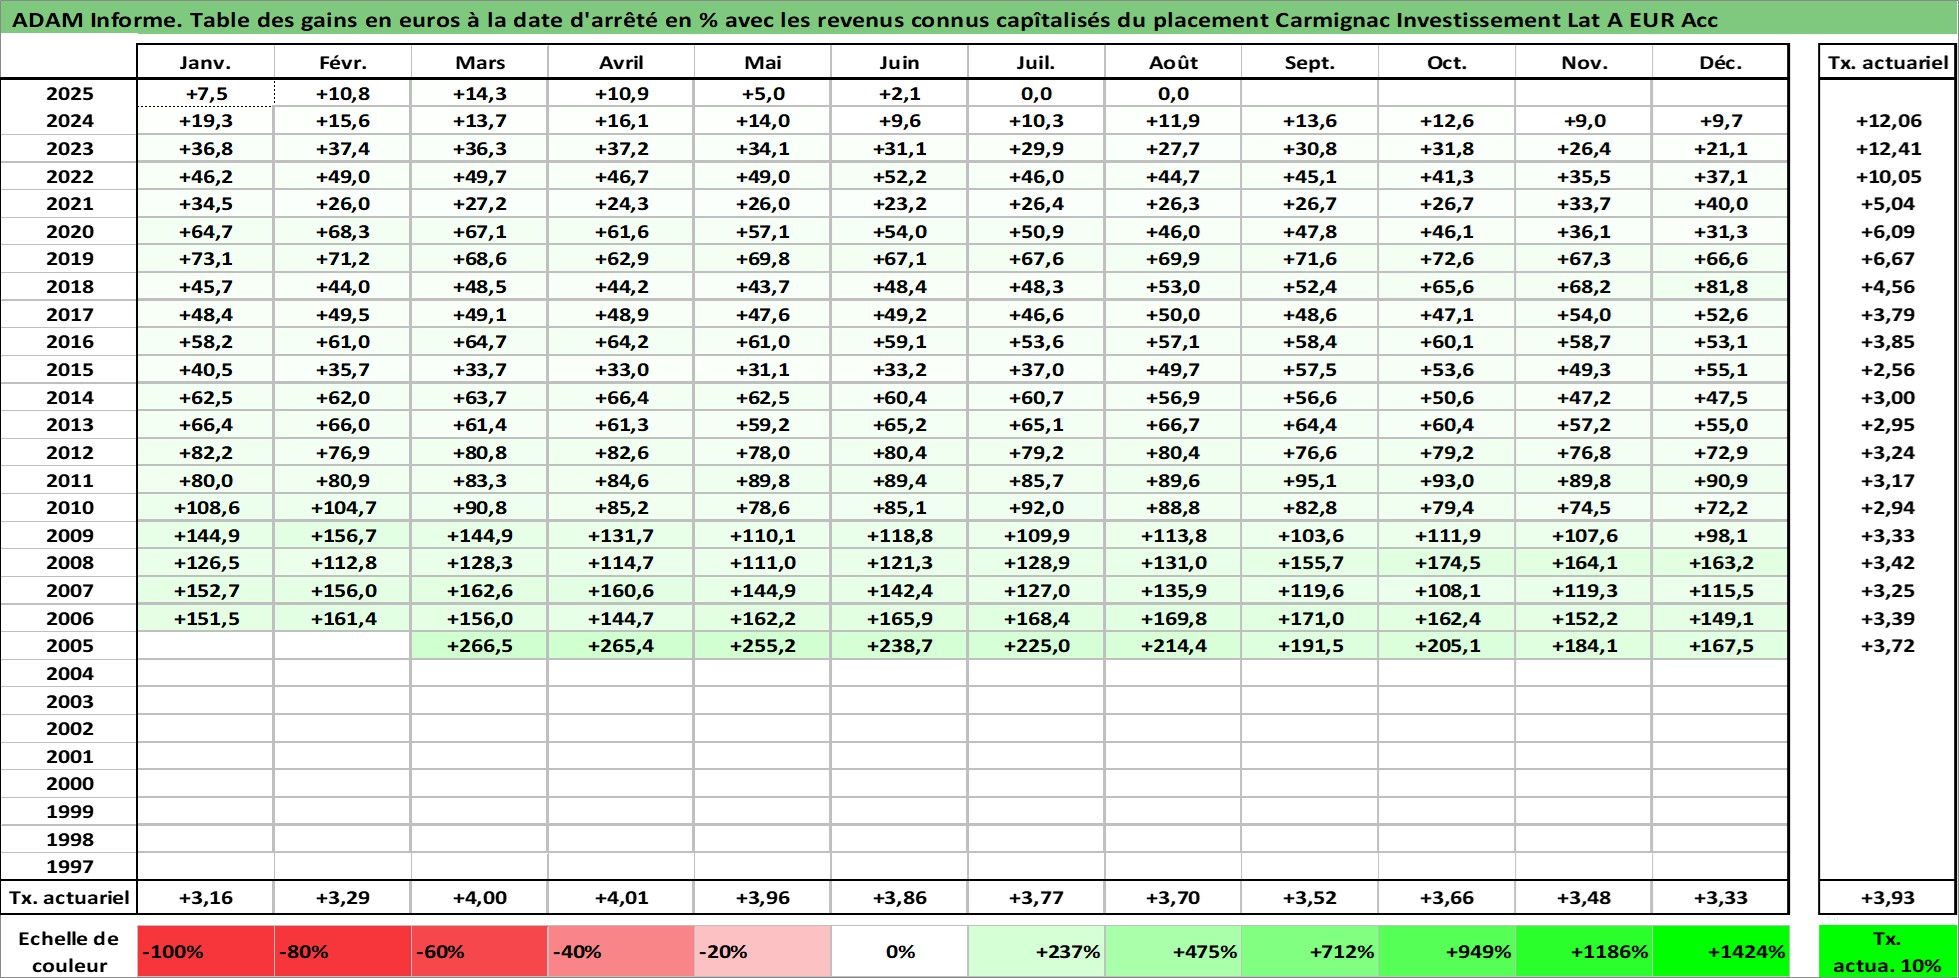Click the 'Janv.' column header

[205, 62]
